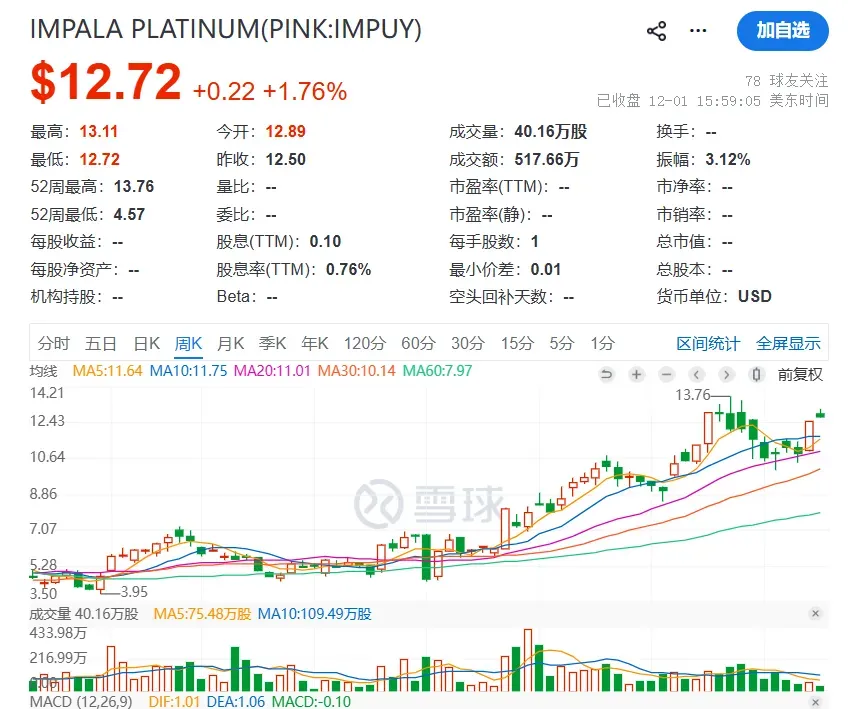
Task: Switch to 分时 chart tab
Action: point(54,343)
